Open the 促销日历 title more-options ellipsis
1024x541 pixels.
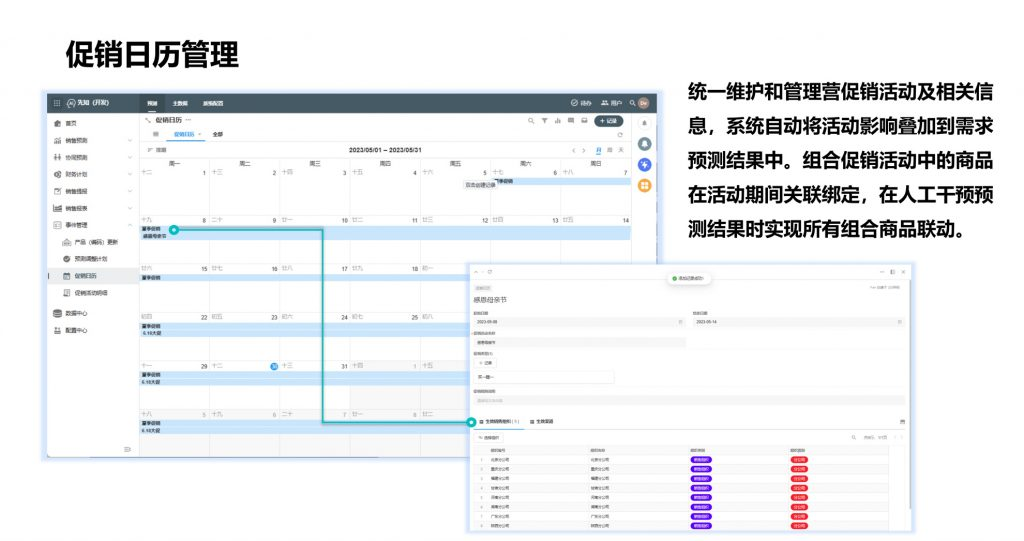[x=188, y=120]
